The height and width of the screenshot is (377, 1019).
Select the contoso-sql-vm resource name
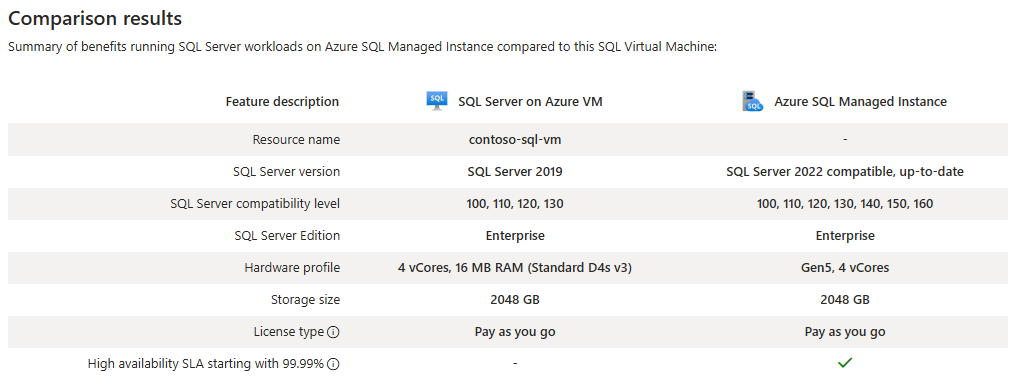[515, 140]
